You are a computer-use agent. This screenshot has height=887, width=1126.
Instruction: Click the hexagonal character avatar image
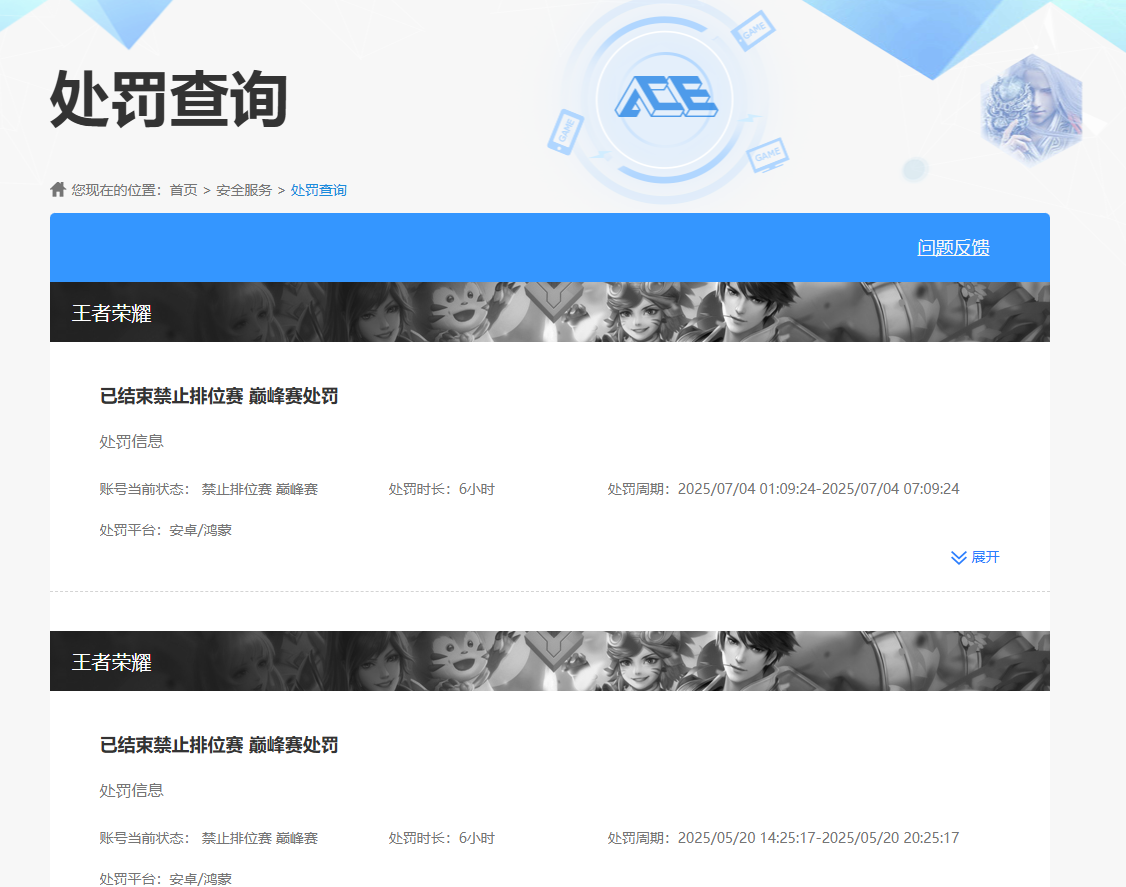click(x=1032, y=108)
